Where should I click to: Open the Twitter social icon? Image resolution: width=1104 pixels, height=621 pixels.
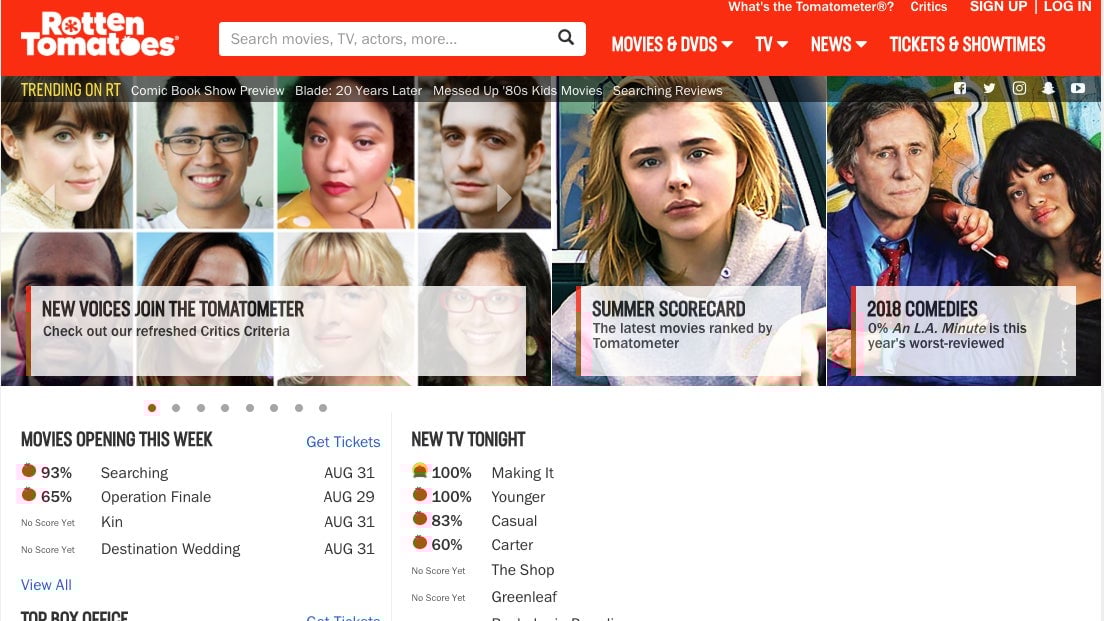tap(989, 88)
